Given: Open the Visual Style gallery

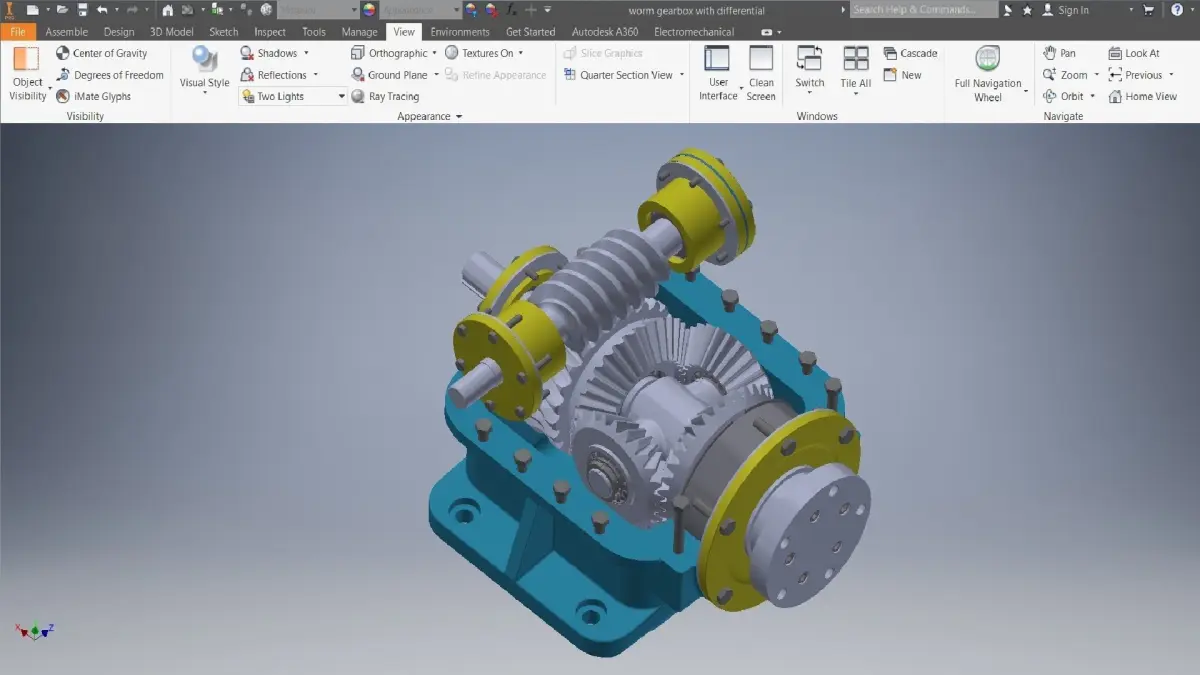Looking at the screenshot, I should pos(204,69).
